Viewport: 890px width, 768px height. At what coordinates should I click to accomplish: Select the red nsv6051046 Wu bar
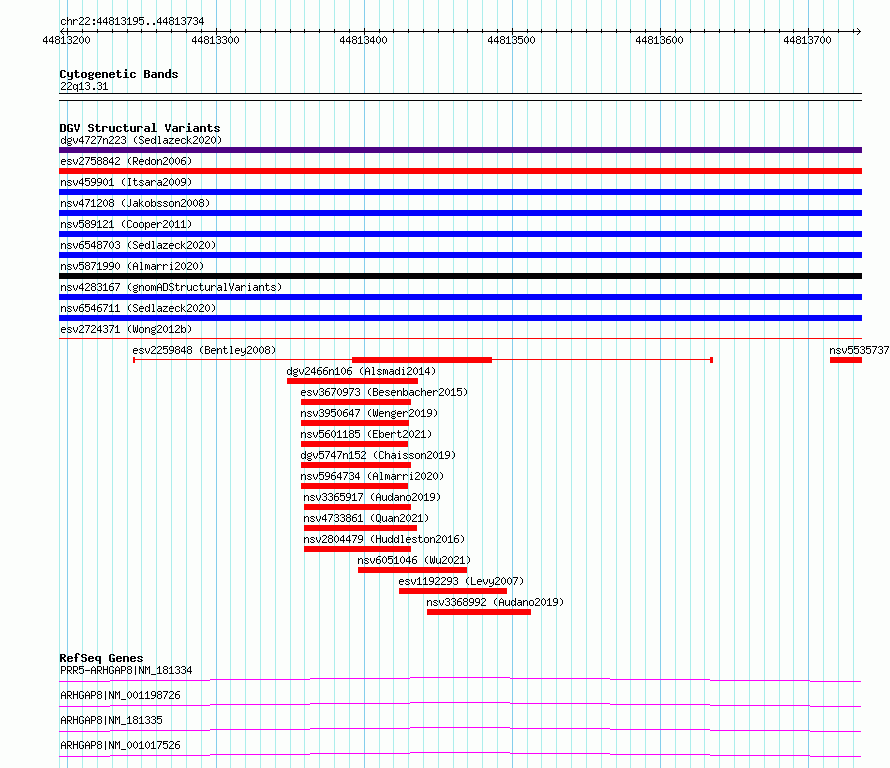click(413, 570)
